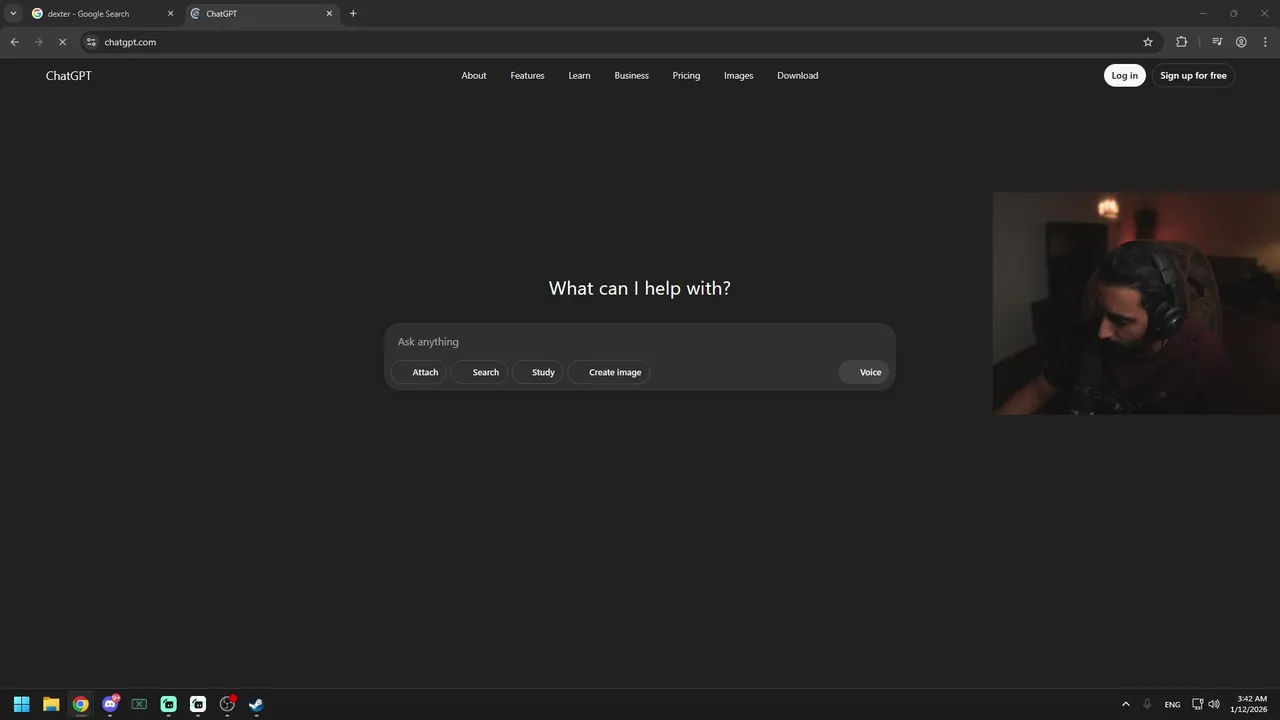The image size is (1280, 720).
Task: Open the Chrome profile avatar icon
Action: [x=1241, y=42]
